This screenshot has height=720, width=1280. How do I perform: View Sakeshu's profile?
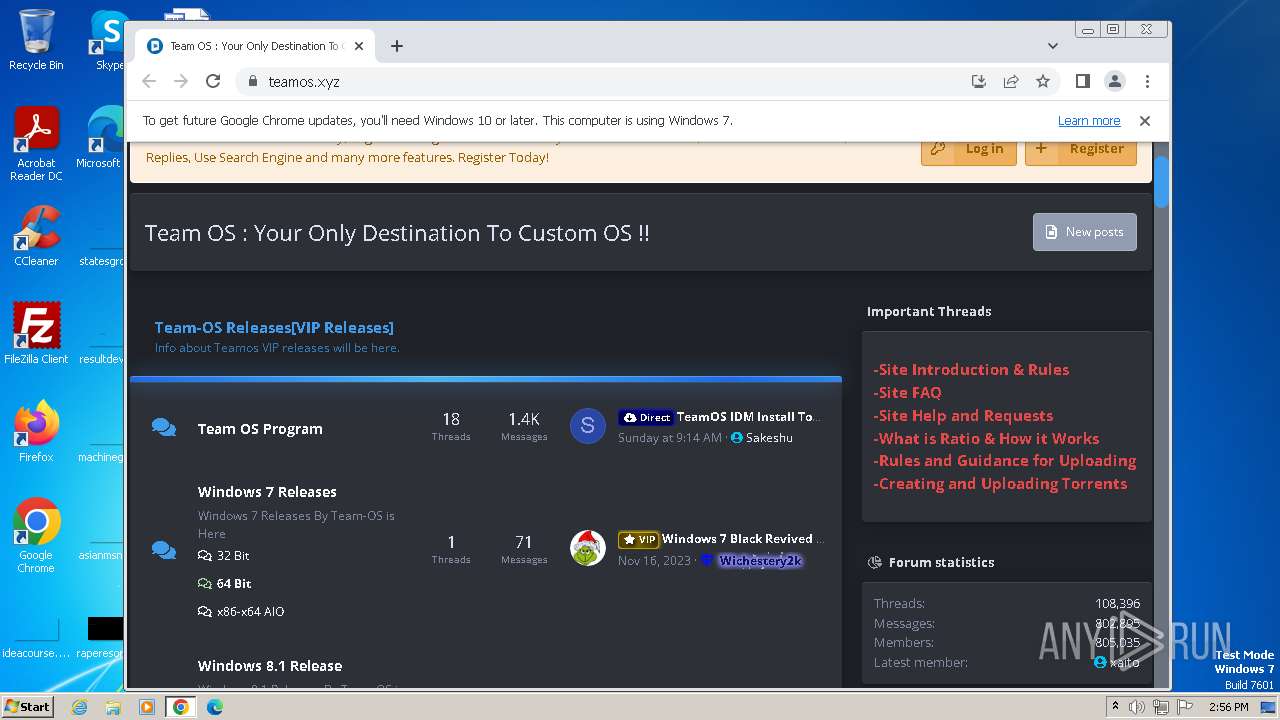tap(769, 438)
